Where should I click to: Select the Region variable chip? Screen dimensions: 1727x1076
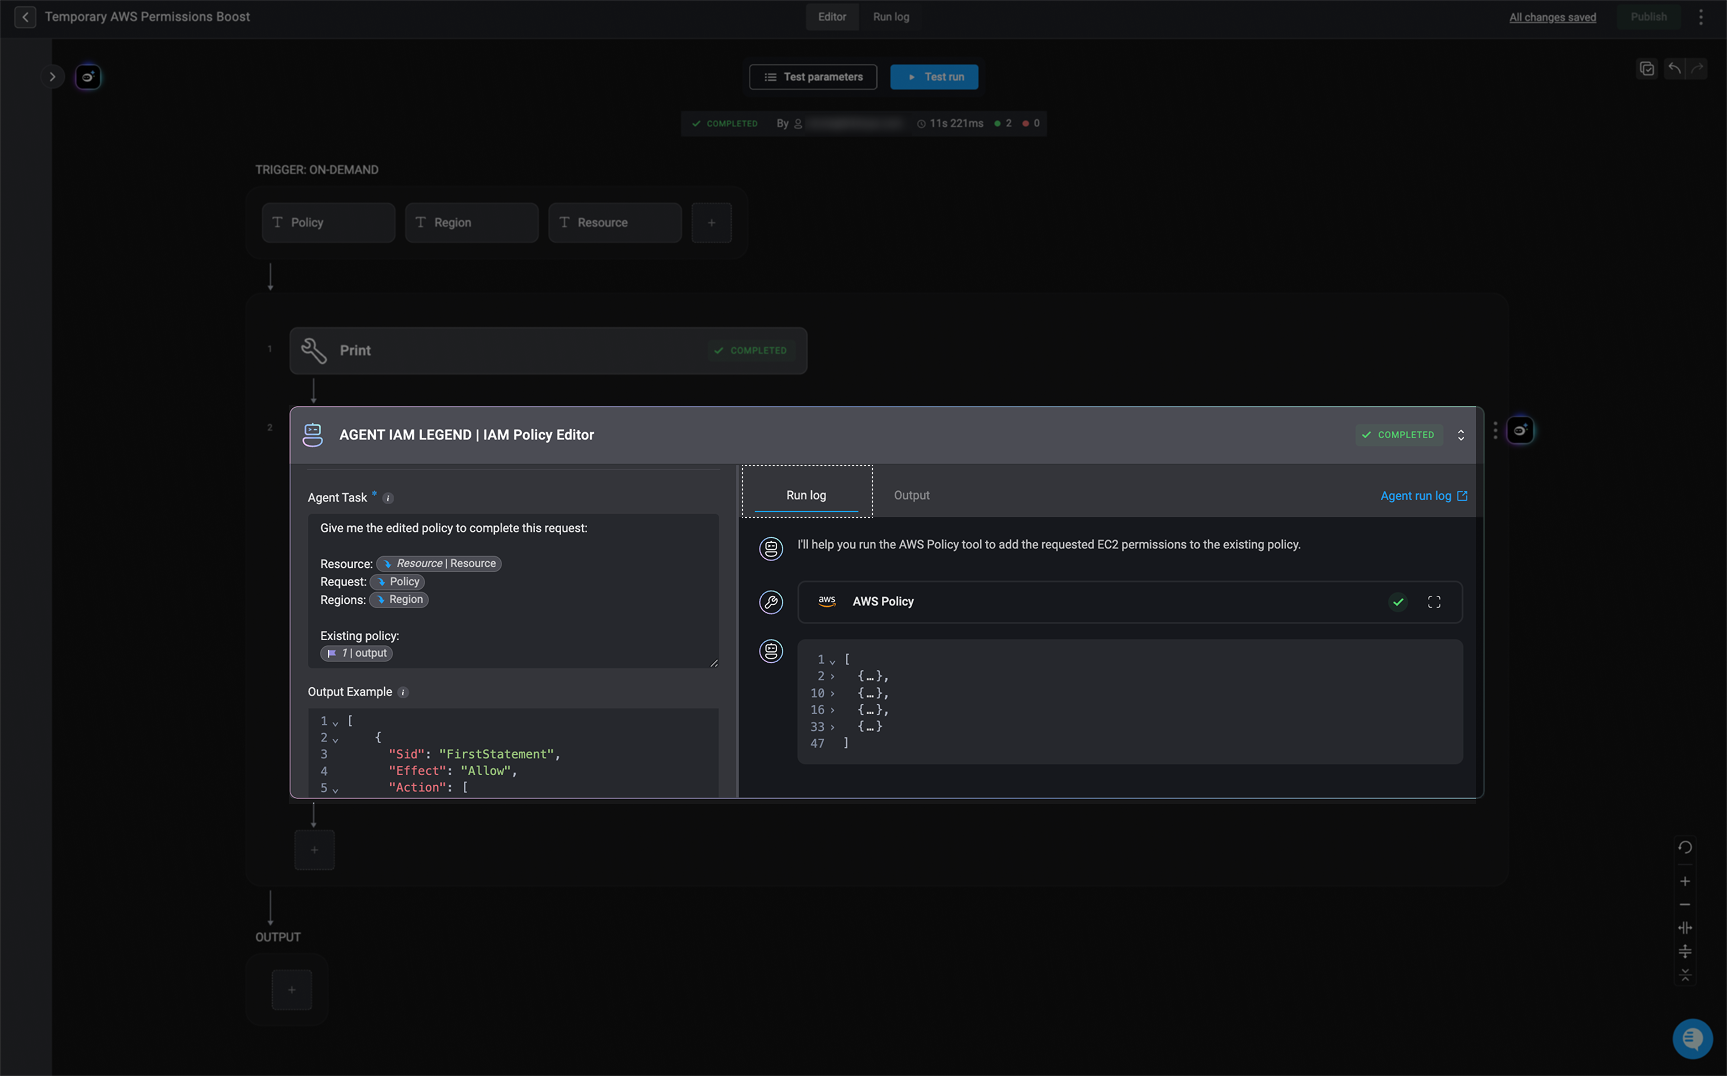tap(399, 600)
